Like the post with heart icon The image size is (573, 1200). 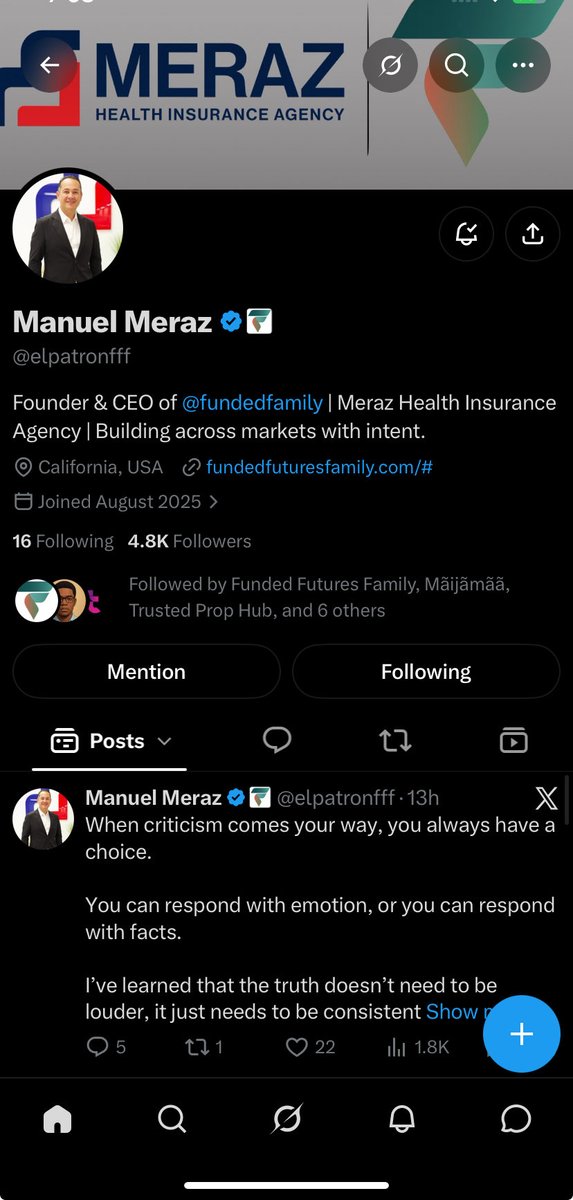coord(296,1047)
